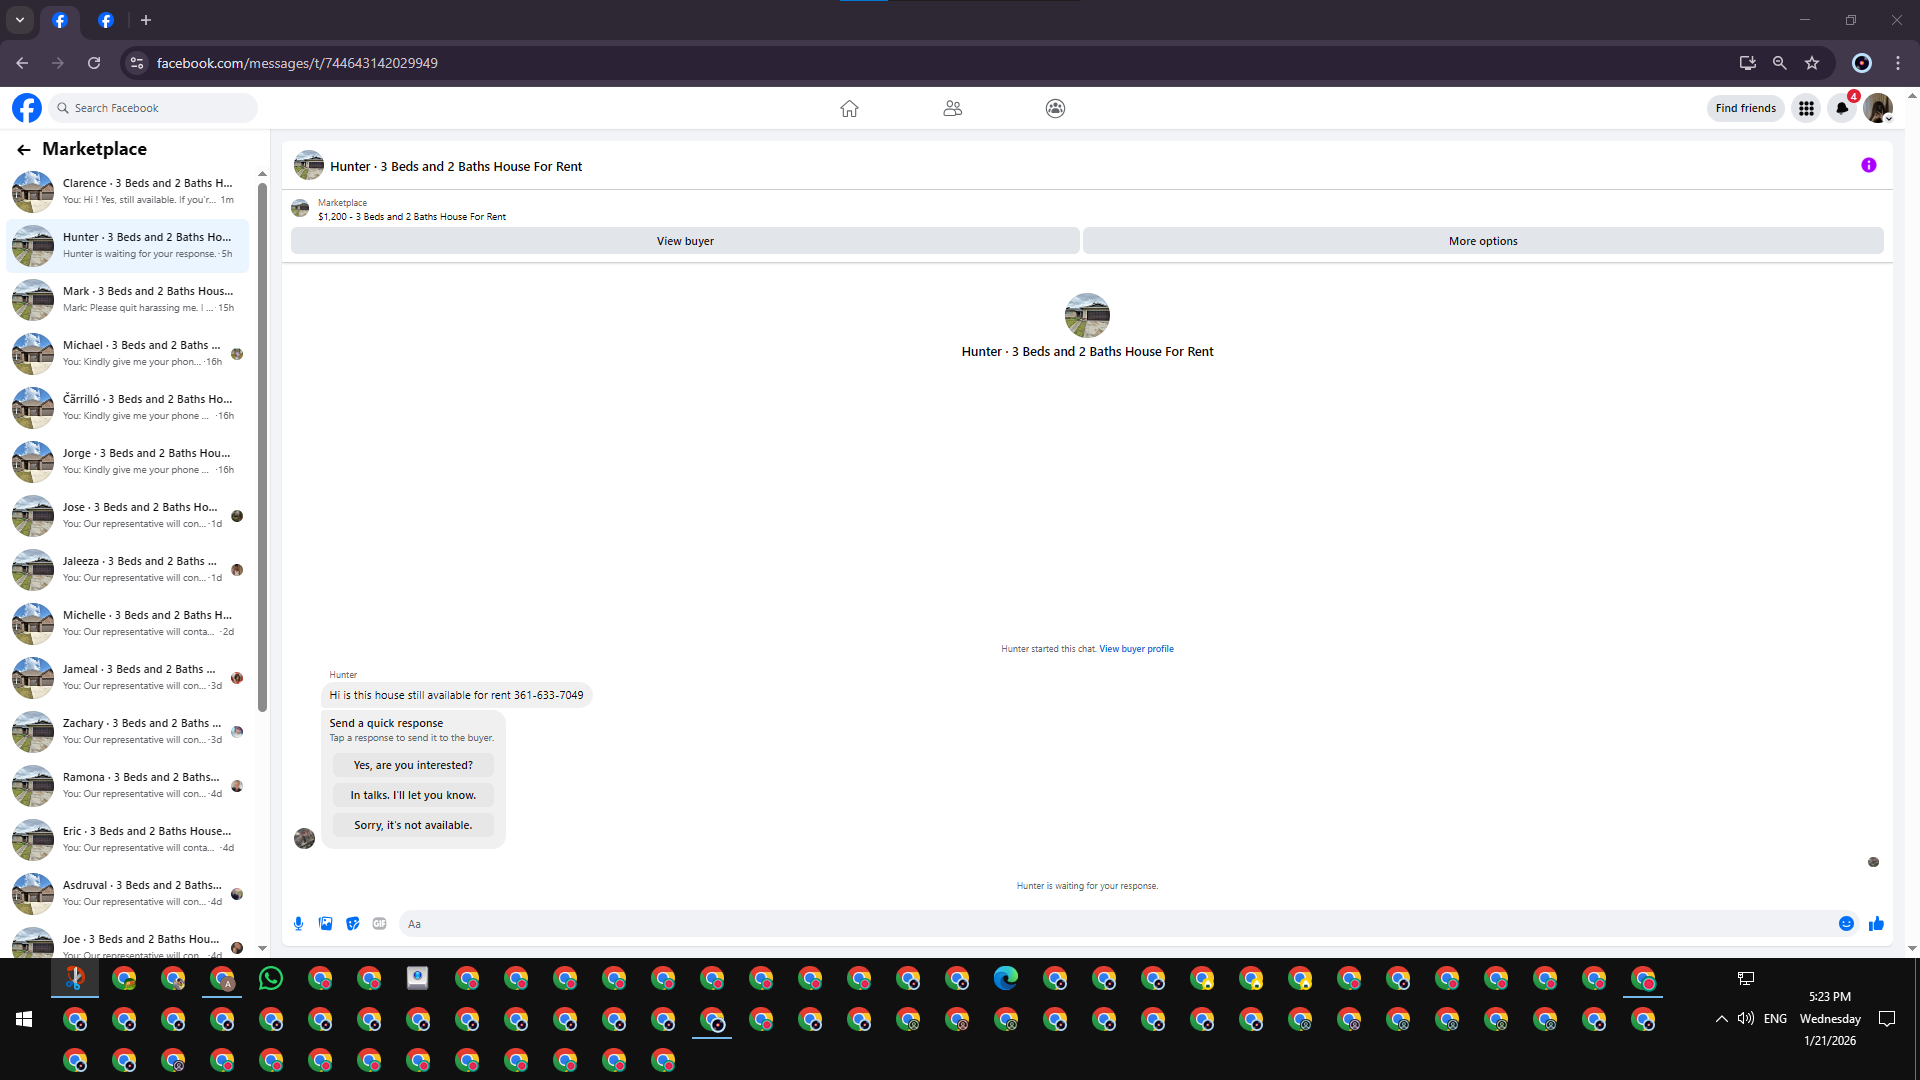The image size is (1920, 1080).
Task: Send 'Yes, are you interested?' quick response
Action: 413,765
